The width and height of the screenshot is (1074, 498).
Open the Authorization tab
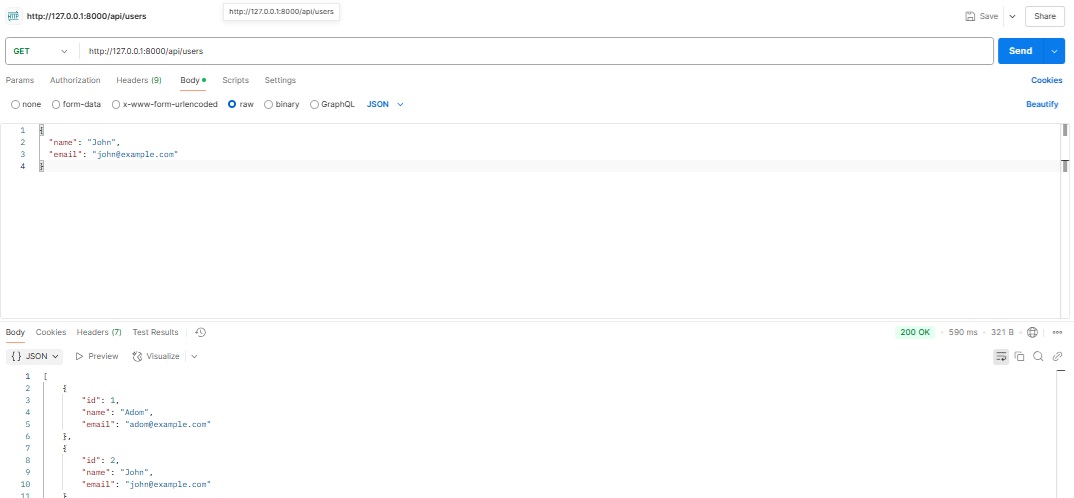click(x=75, y=80)
